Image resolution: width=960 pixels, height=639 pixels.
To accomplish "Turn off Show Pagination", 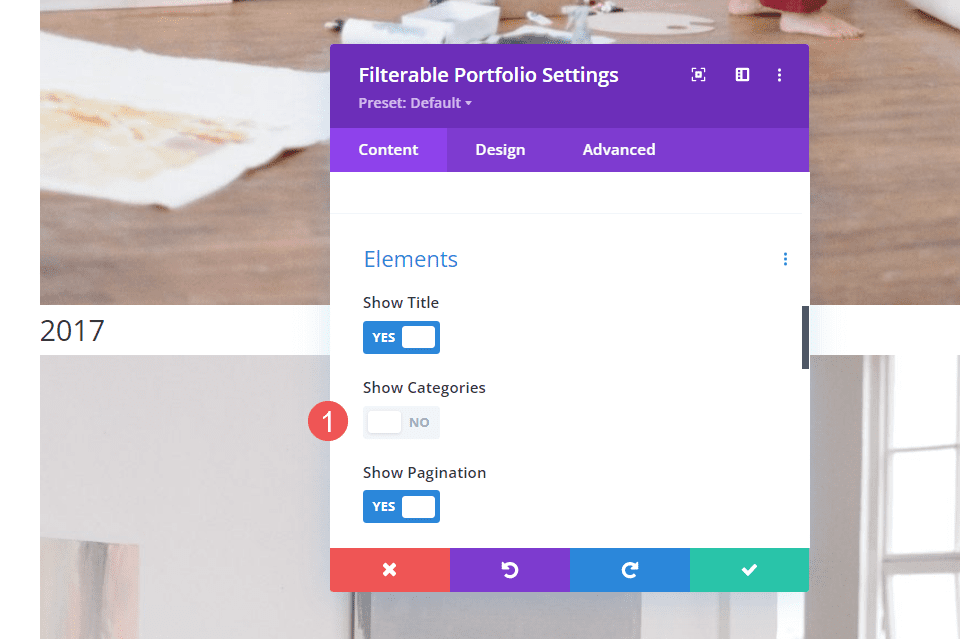I will tap(401, 506).
